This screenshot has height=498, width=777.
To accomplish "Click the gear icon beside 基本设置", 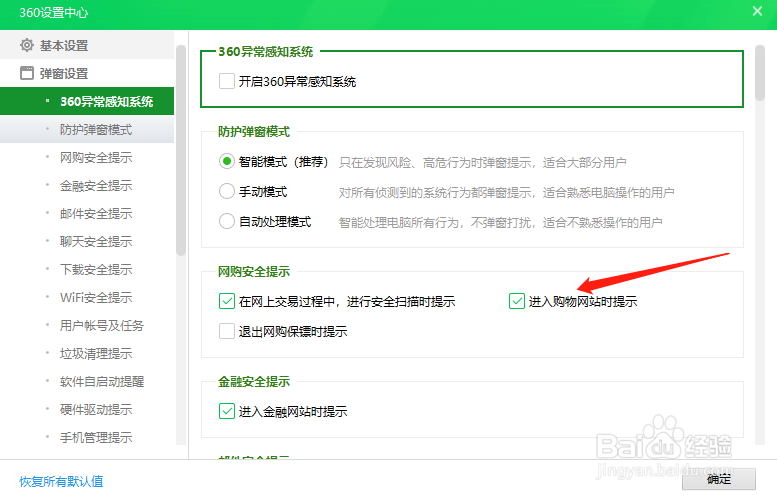I will [x=27, y=45].
